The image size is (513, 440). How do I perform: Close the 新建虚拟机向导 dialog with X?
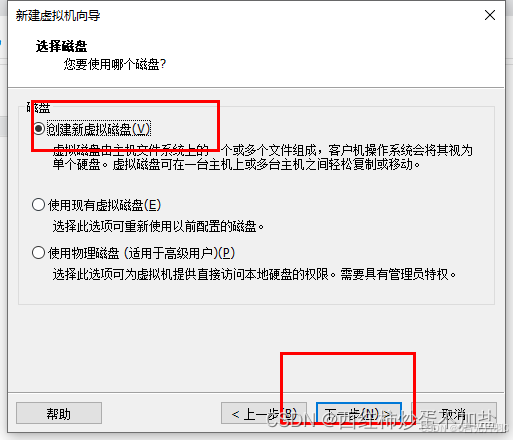tap(490, 15)
